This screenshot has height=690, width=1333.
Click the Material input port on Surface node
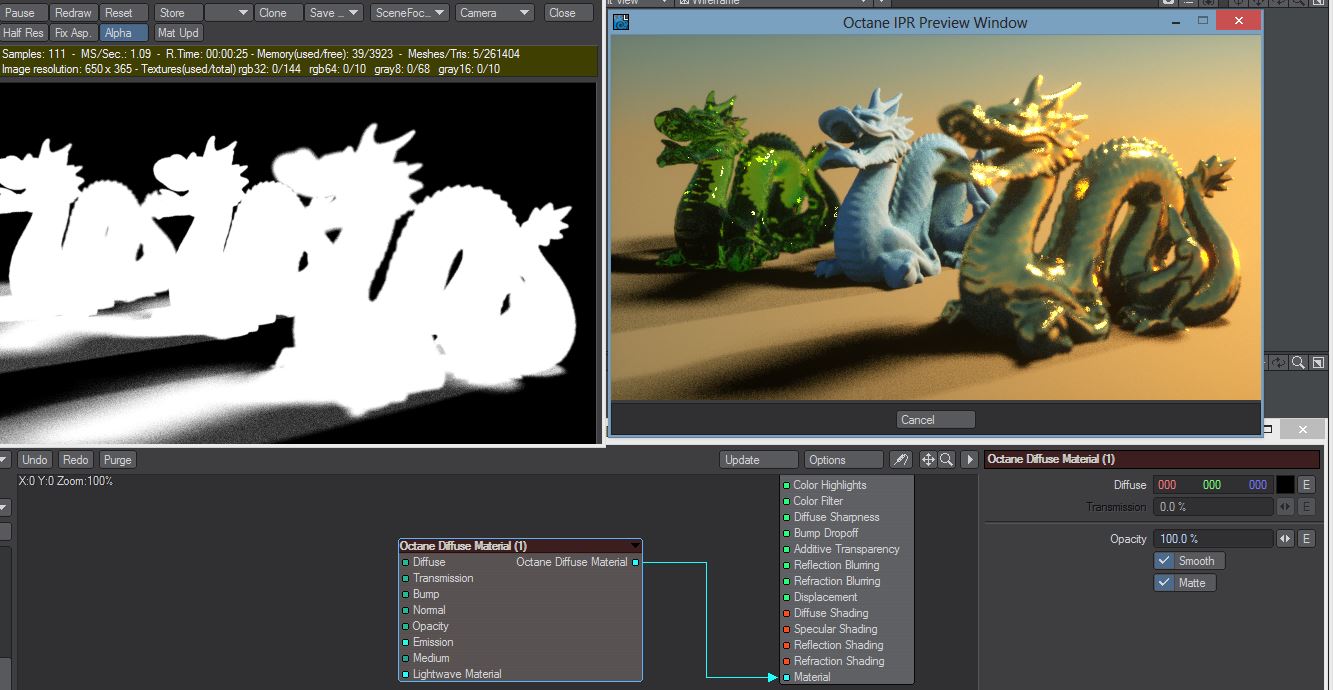pos(786,677)
